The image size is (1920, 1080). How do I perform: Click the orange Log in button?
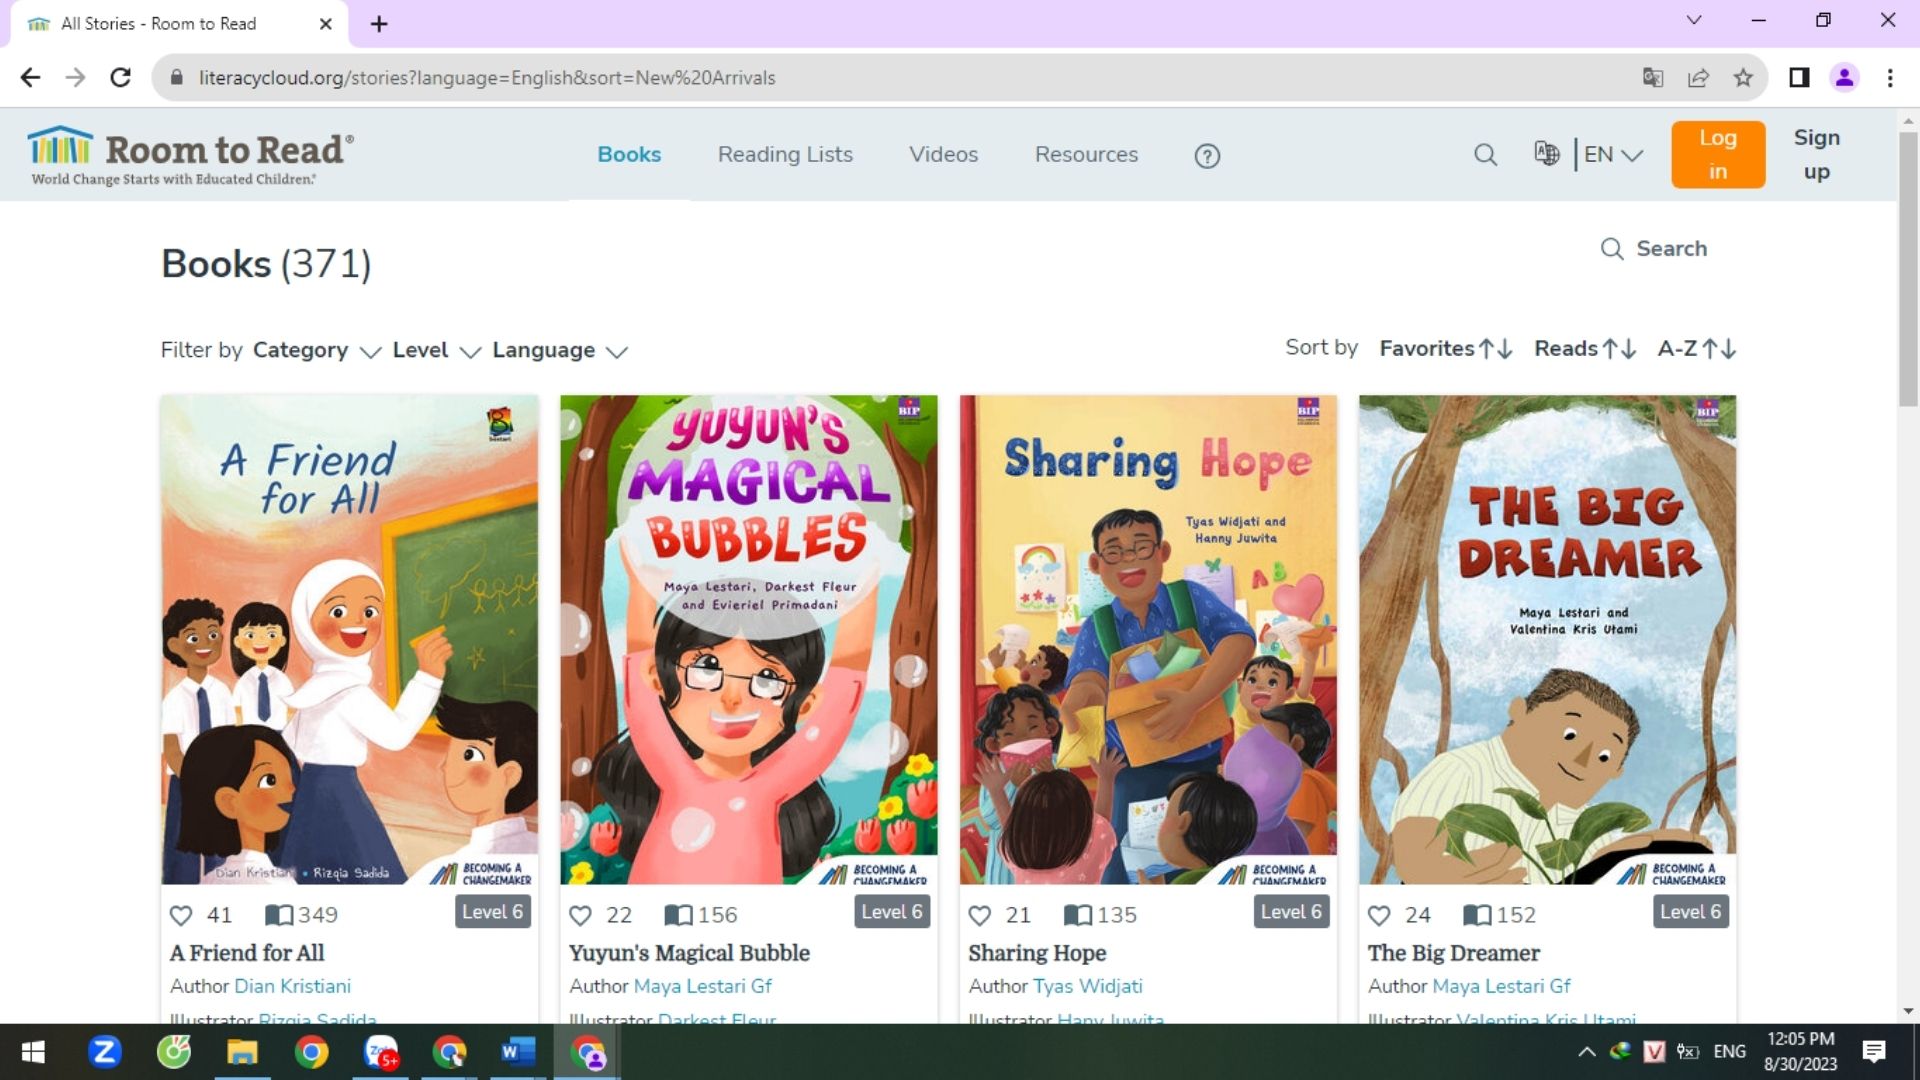pyautogui.click(x=1717, y=155)
